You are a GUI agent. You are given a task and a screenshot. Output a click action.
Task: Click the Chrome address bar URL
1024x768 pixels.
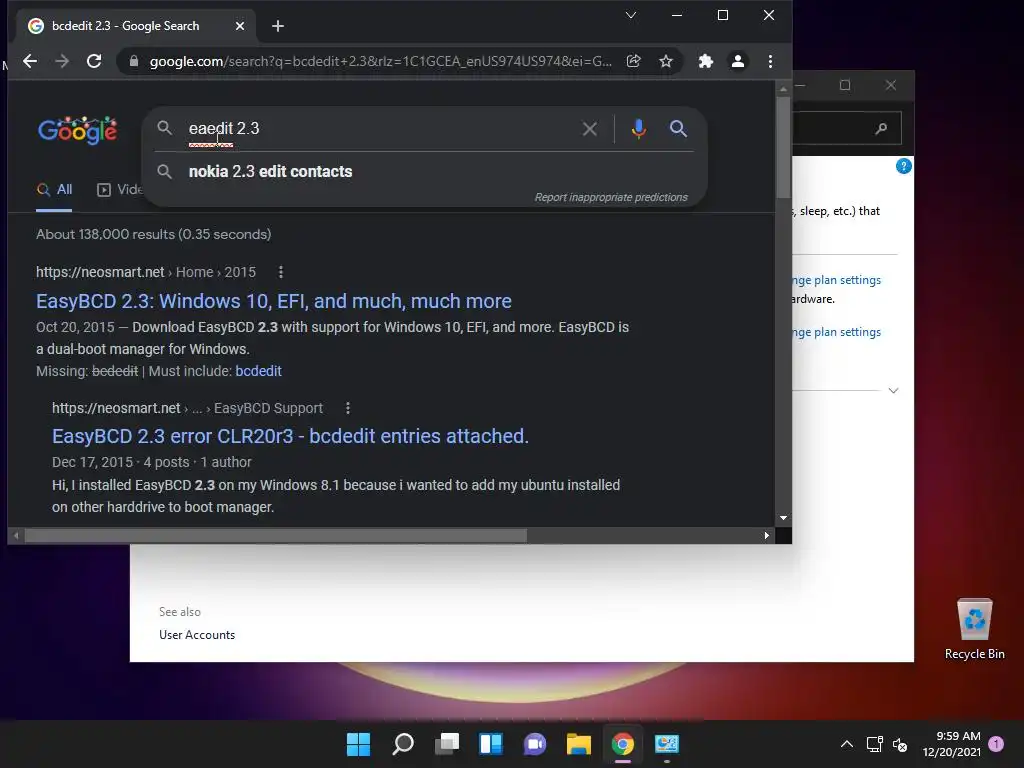[381, 61]
